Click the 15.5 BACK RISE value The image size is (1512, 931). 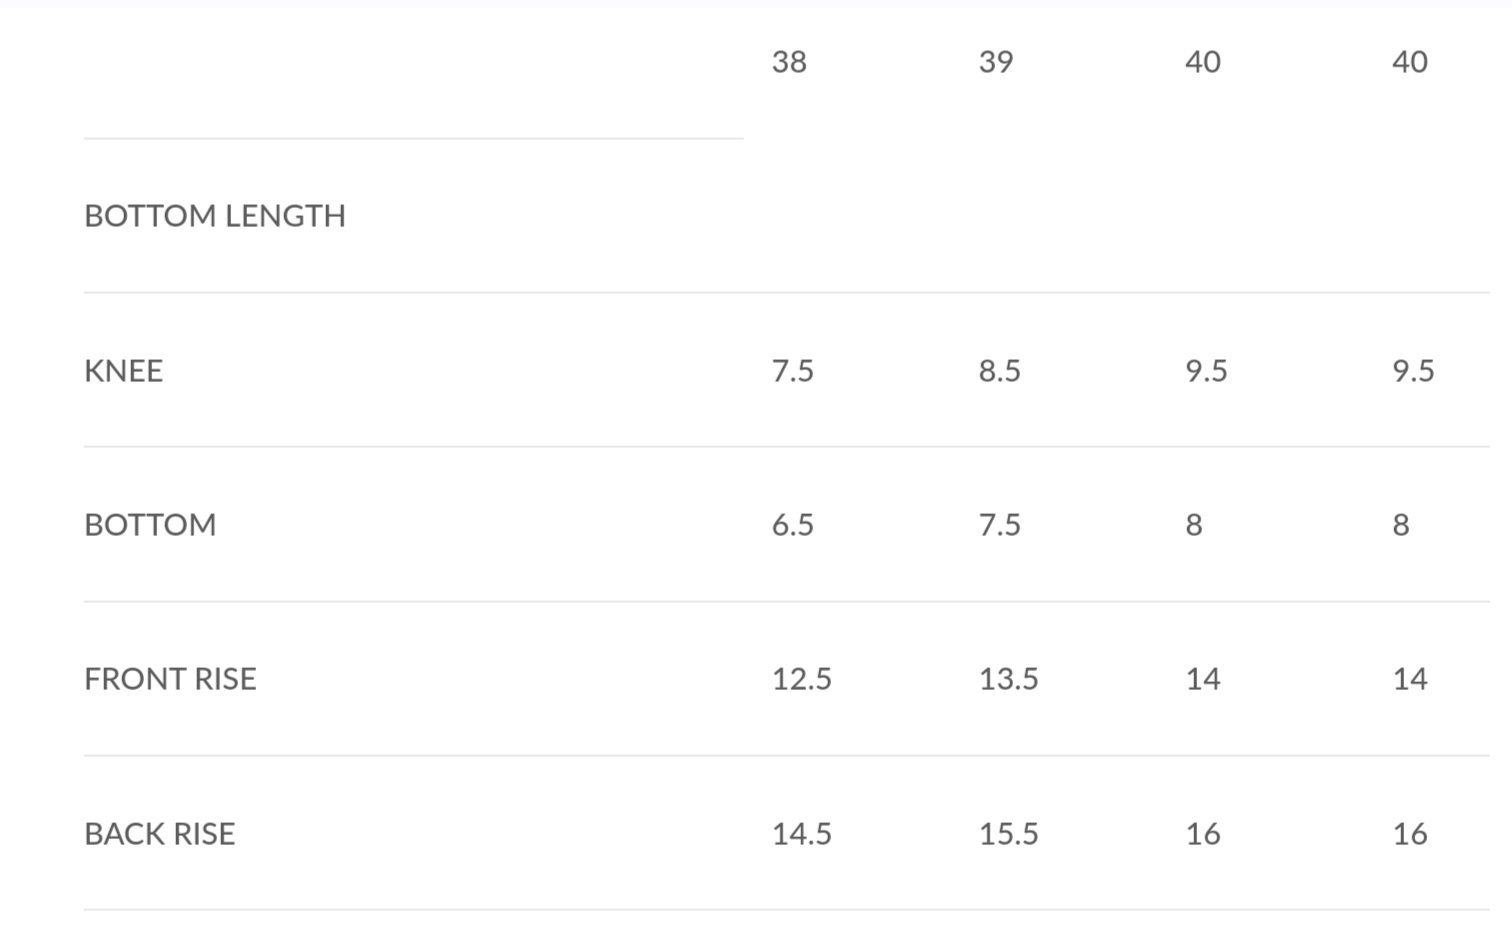pyautogui.click(x=1009, y=834)
